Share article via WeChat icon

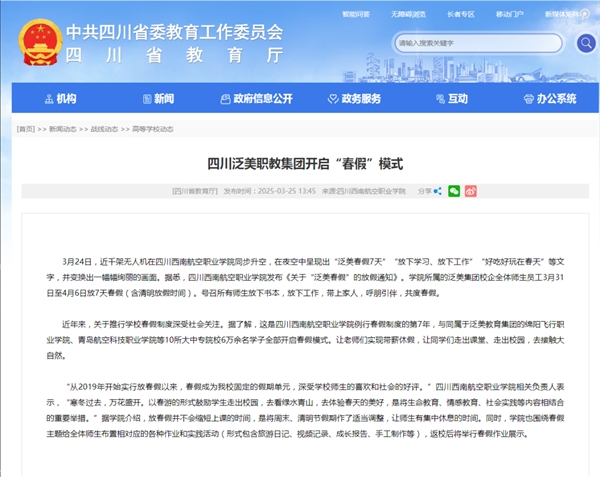click(x=454, y=190)
